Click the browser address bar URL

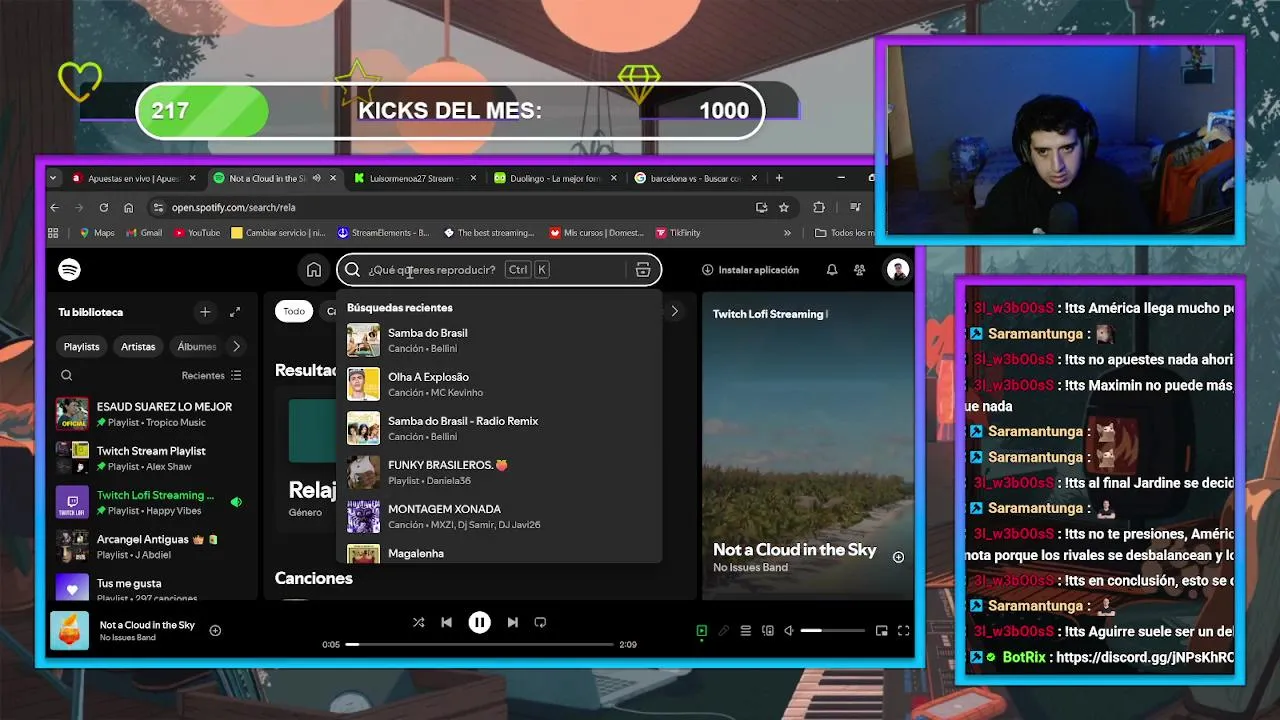[233, 208]
